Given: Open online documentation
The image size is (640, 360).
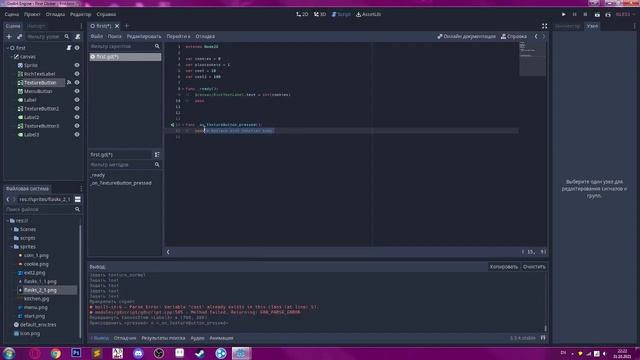Looking at the screenshot, I should (x=466, y=36).
